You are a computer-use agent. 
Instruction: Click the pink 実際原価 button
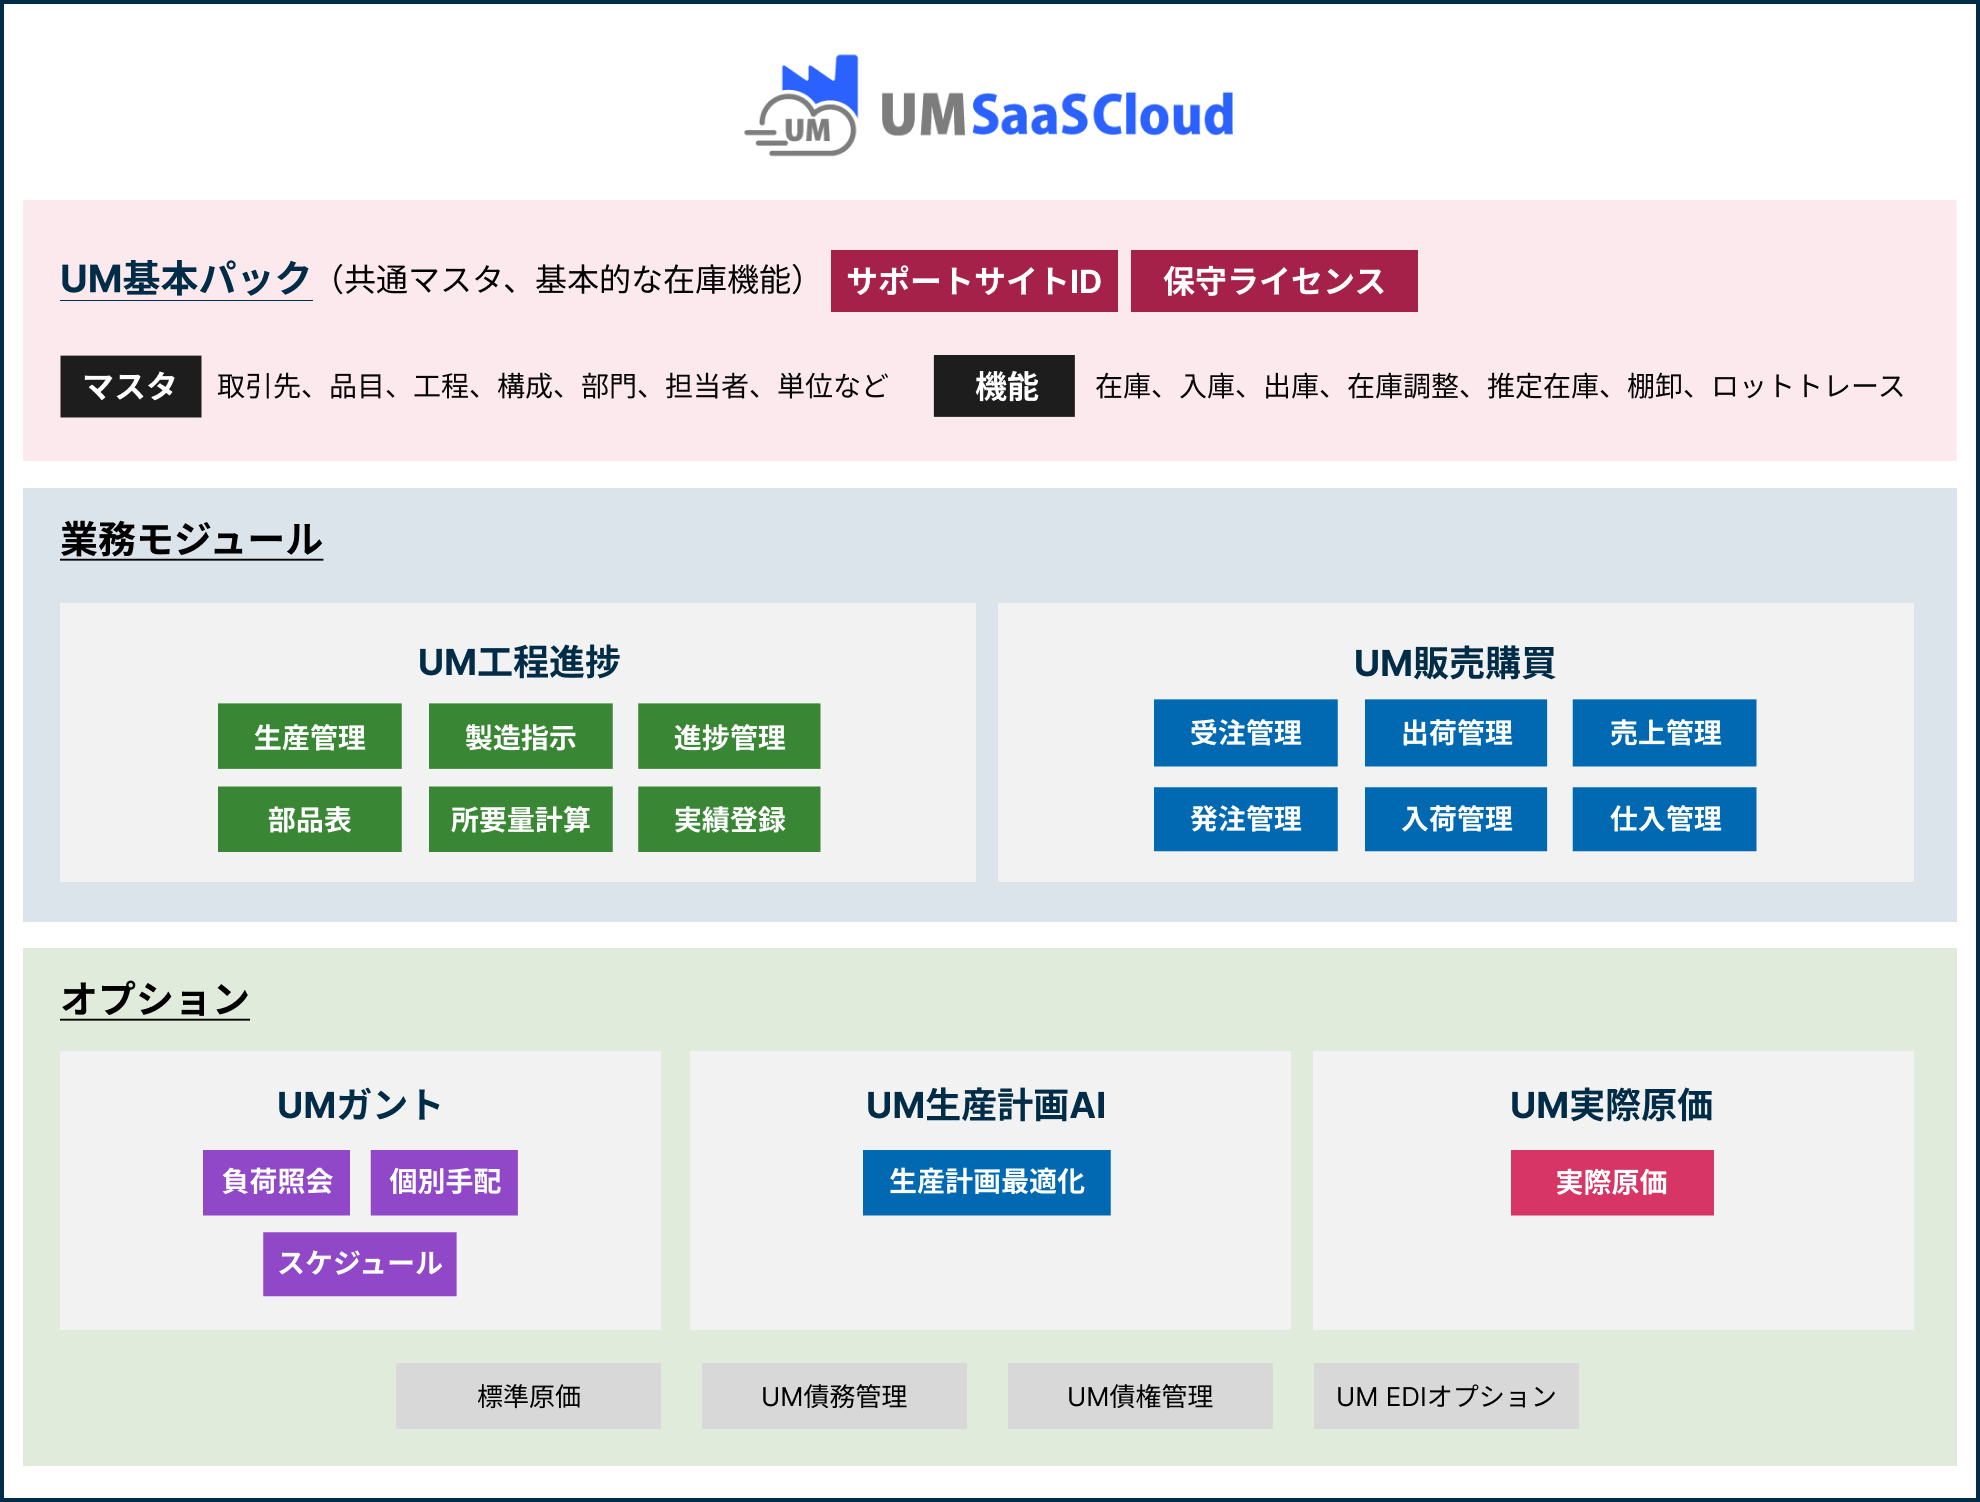point(1612,1182)
